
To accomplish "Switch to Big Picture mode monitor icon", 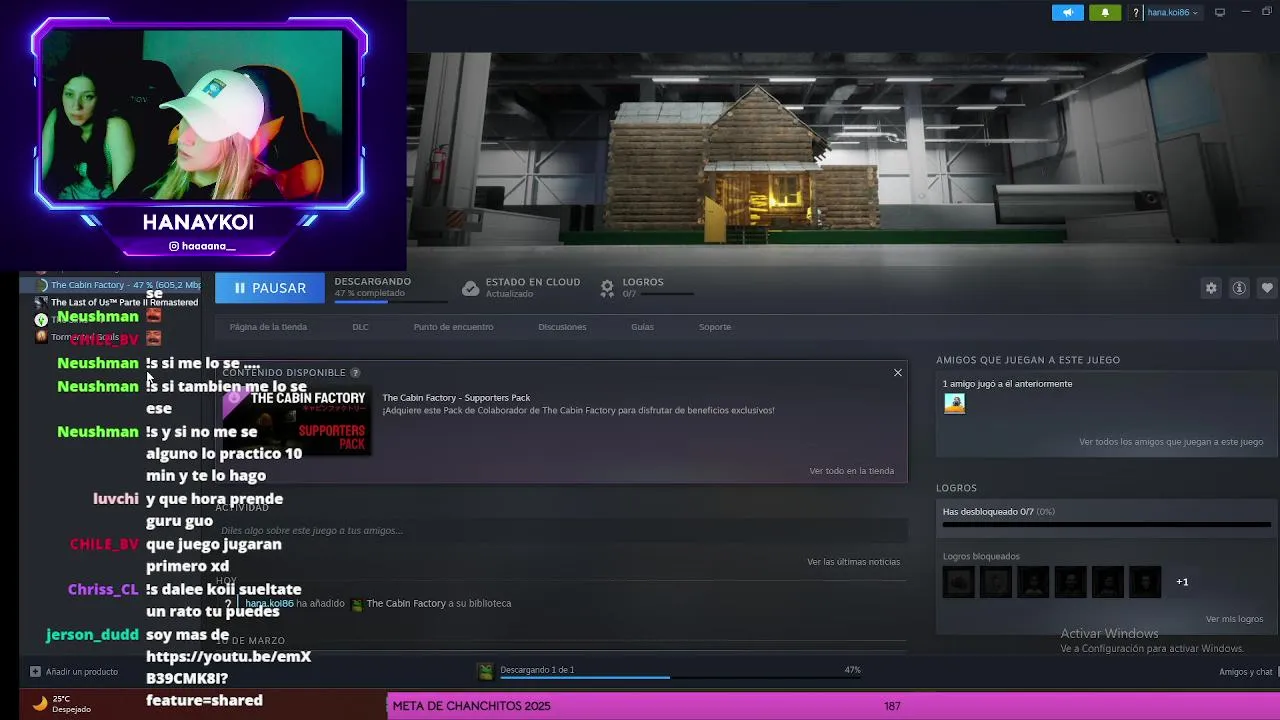I will point(1220,13).
